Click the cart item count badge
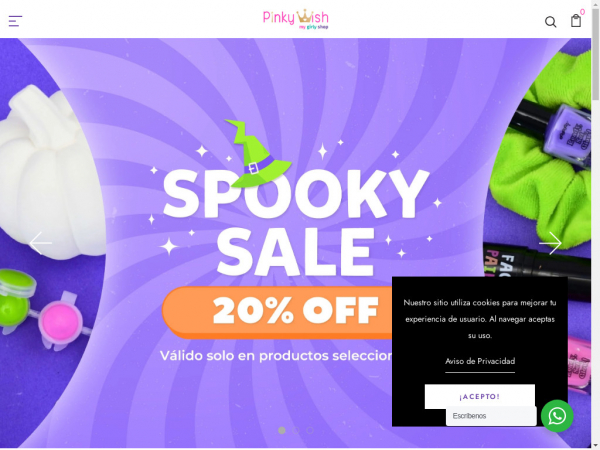Viewport: 600px width, 450px height. [582, 12]
